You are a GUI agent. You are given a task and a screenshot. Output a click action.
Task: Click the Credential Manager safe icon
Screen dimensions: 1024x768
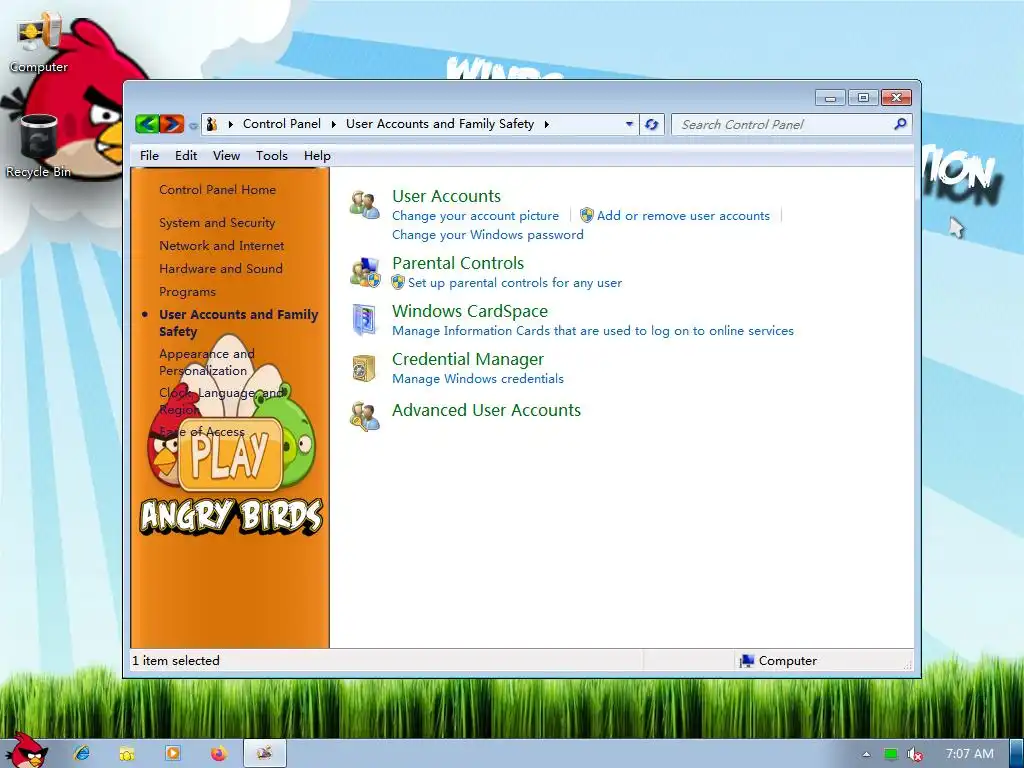(x=364, y=368)
